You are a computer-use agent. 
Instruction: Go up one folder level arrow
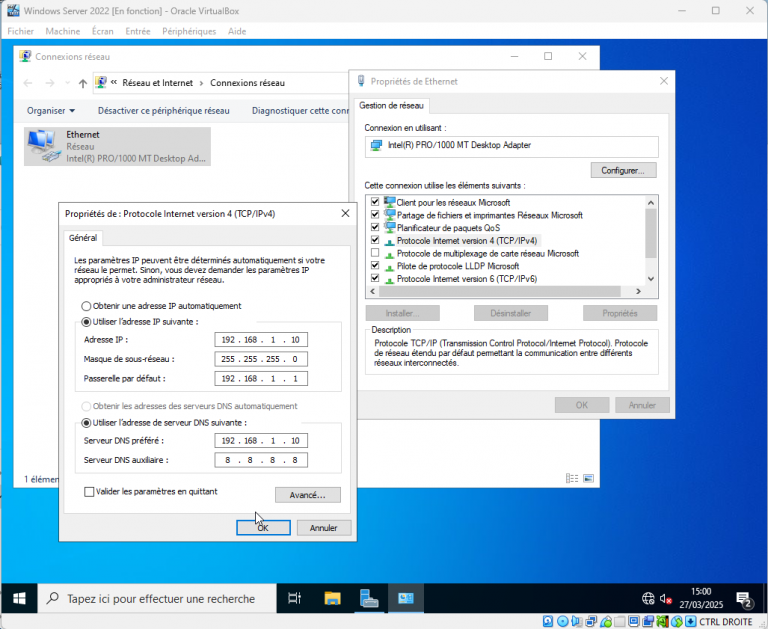coord(82,83)
